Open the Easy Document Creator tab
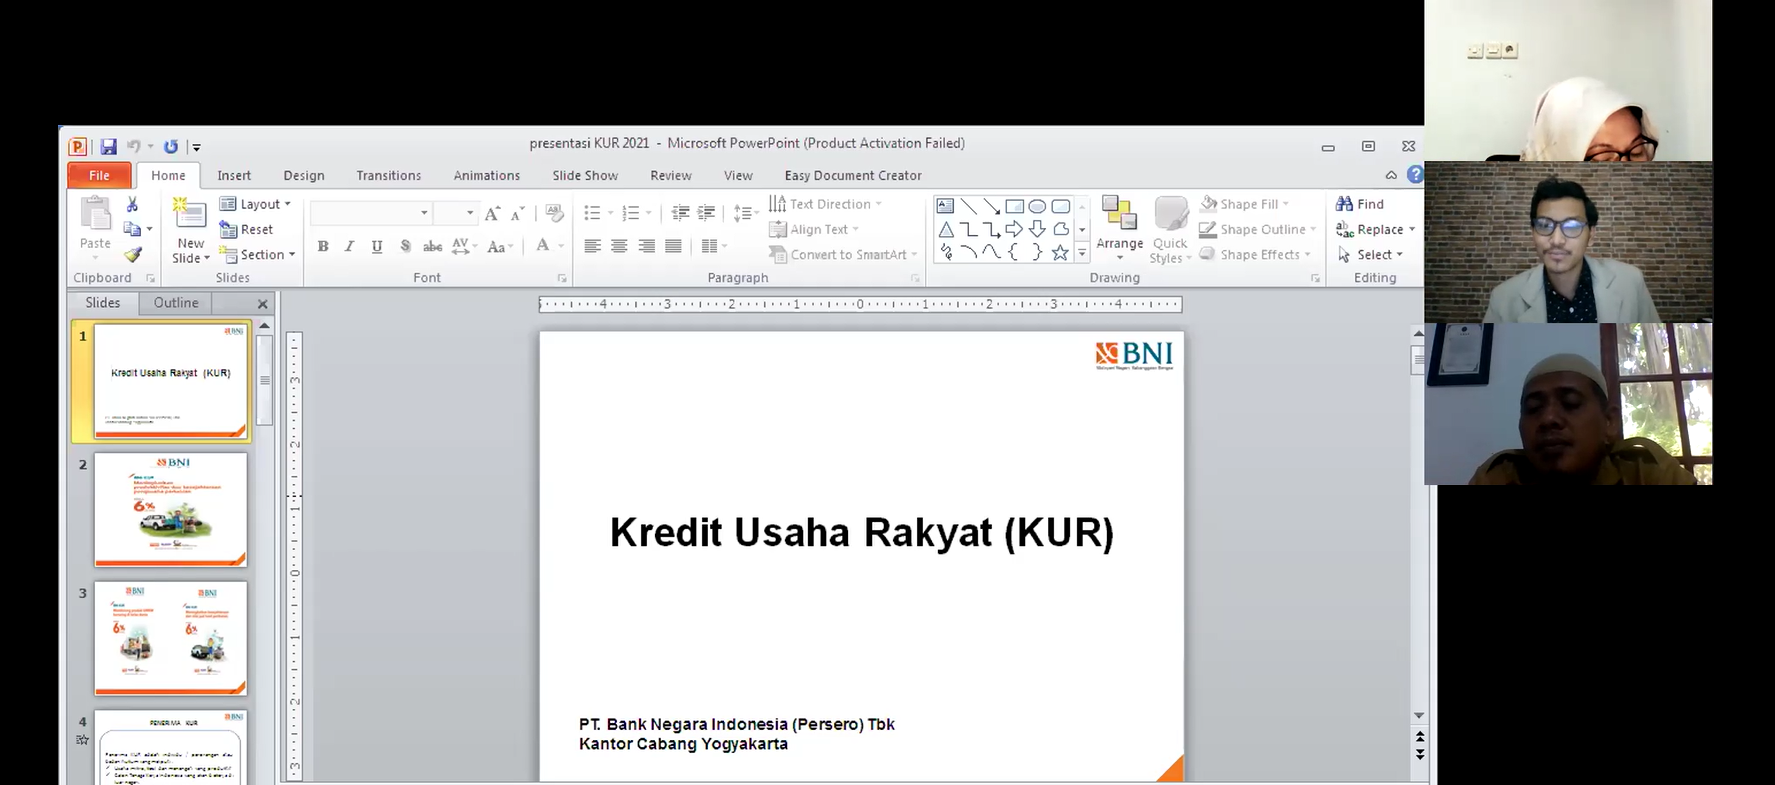 coord(853,175)
